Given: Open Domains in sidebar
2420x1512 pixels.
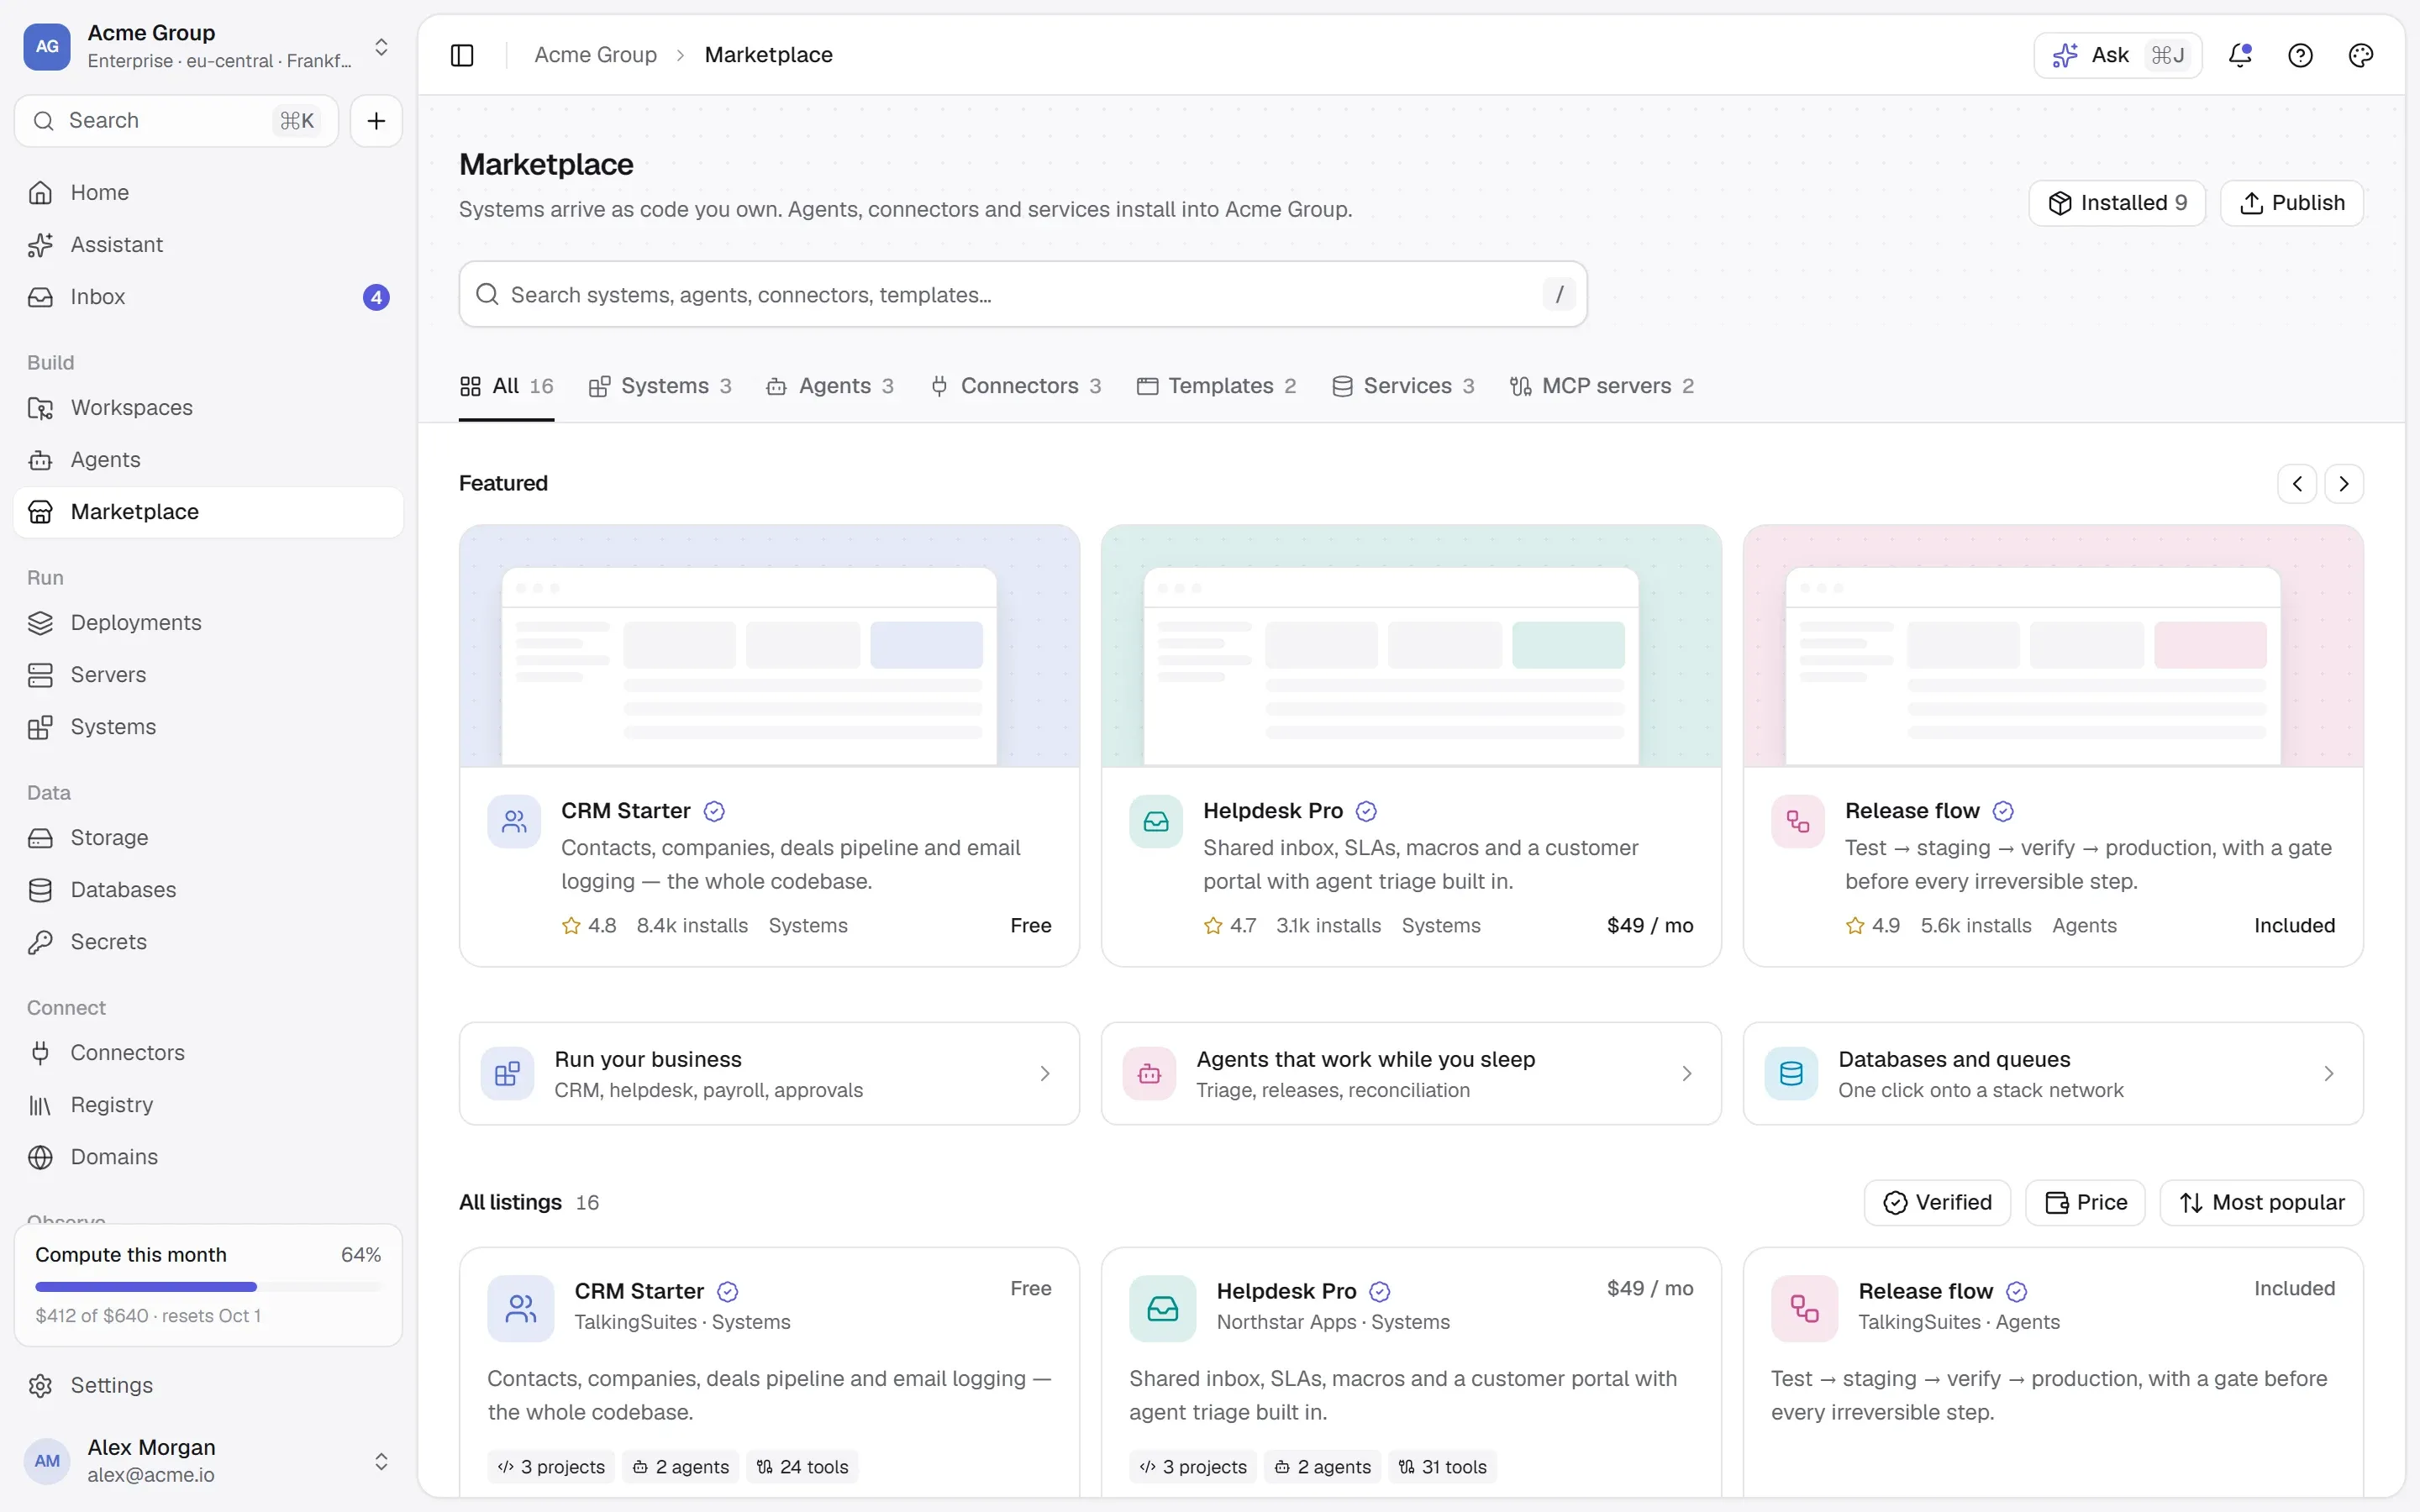Looking at the screenshot, I should point(208,1157).
